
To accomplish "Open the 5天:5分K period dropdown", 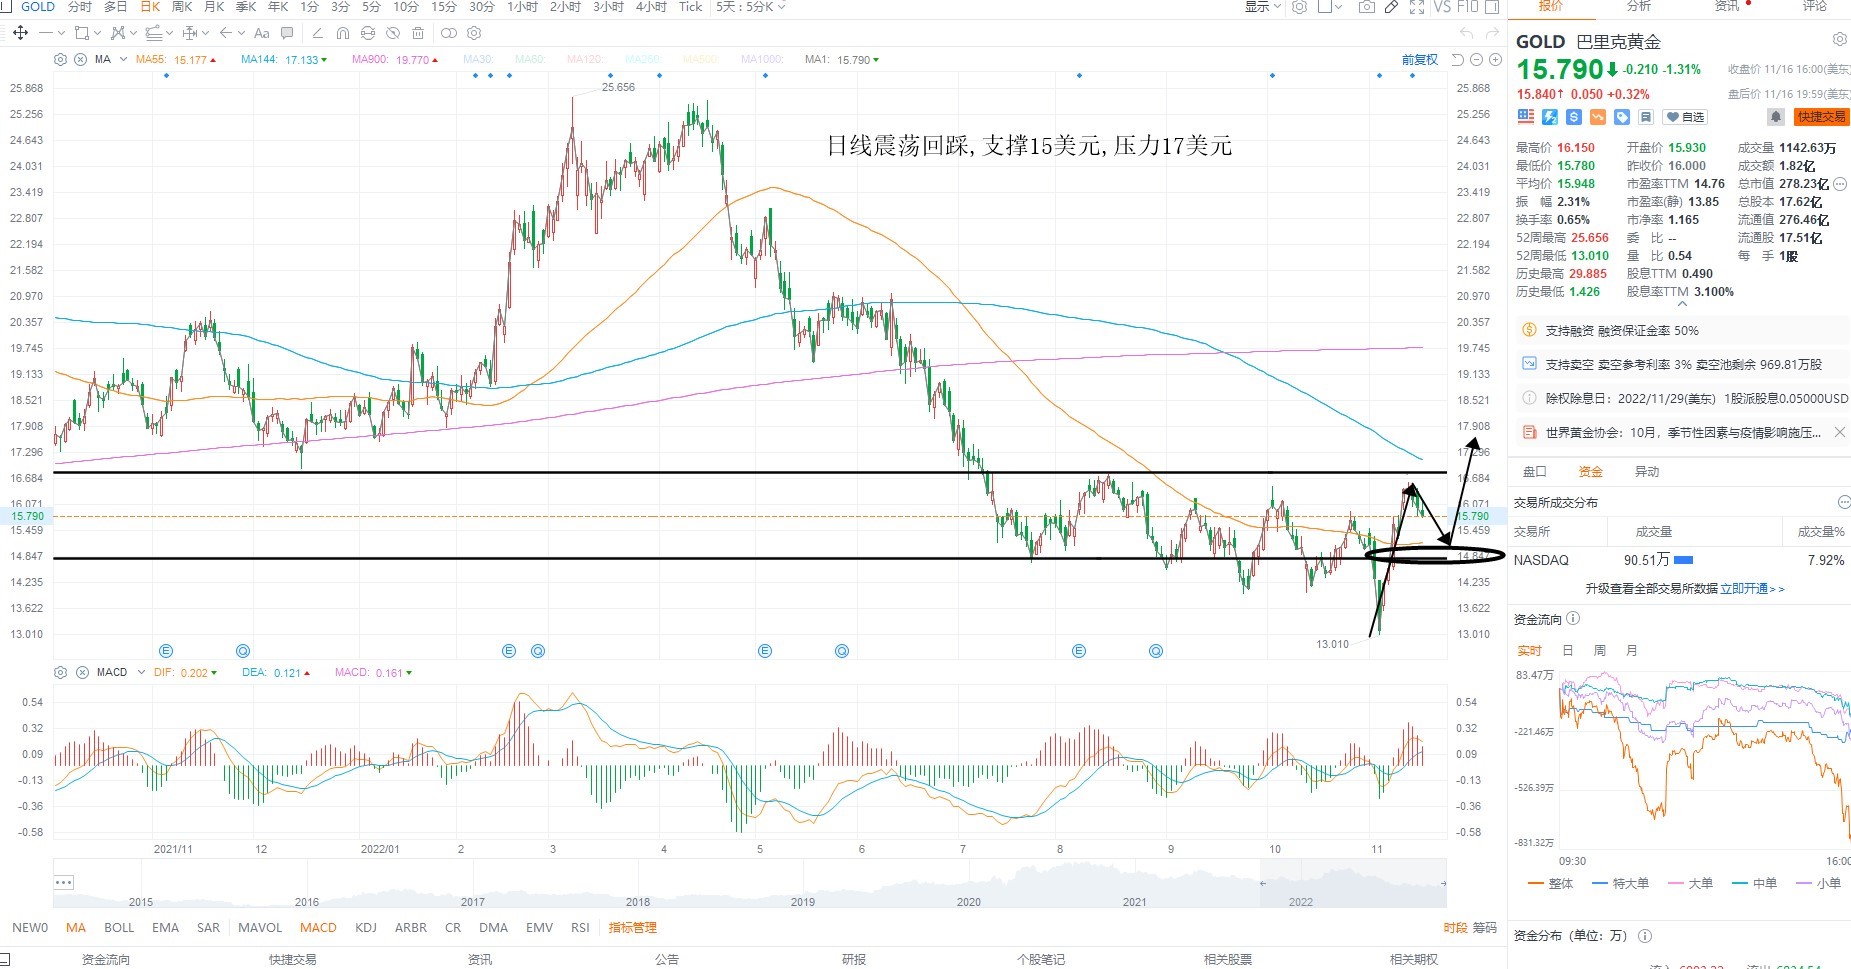I will click(x=750, y=7).
